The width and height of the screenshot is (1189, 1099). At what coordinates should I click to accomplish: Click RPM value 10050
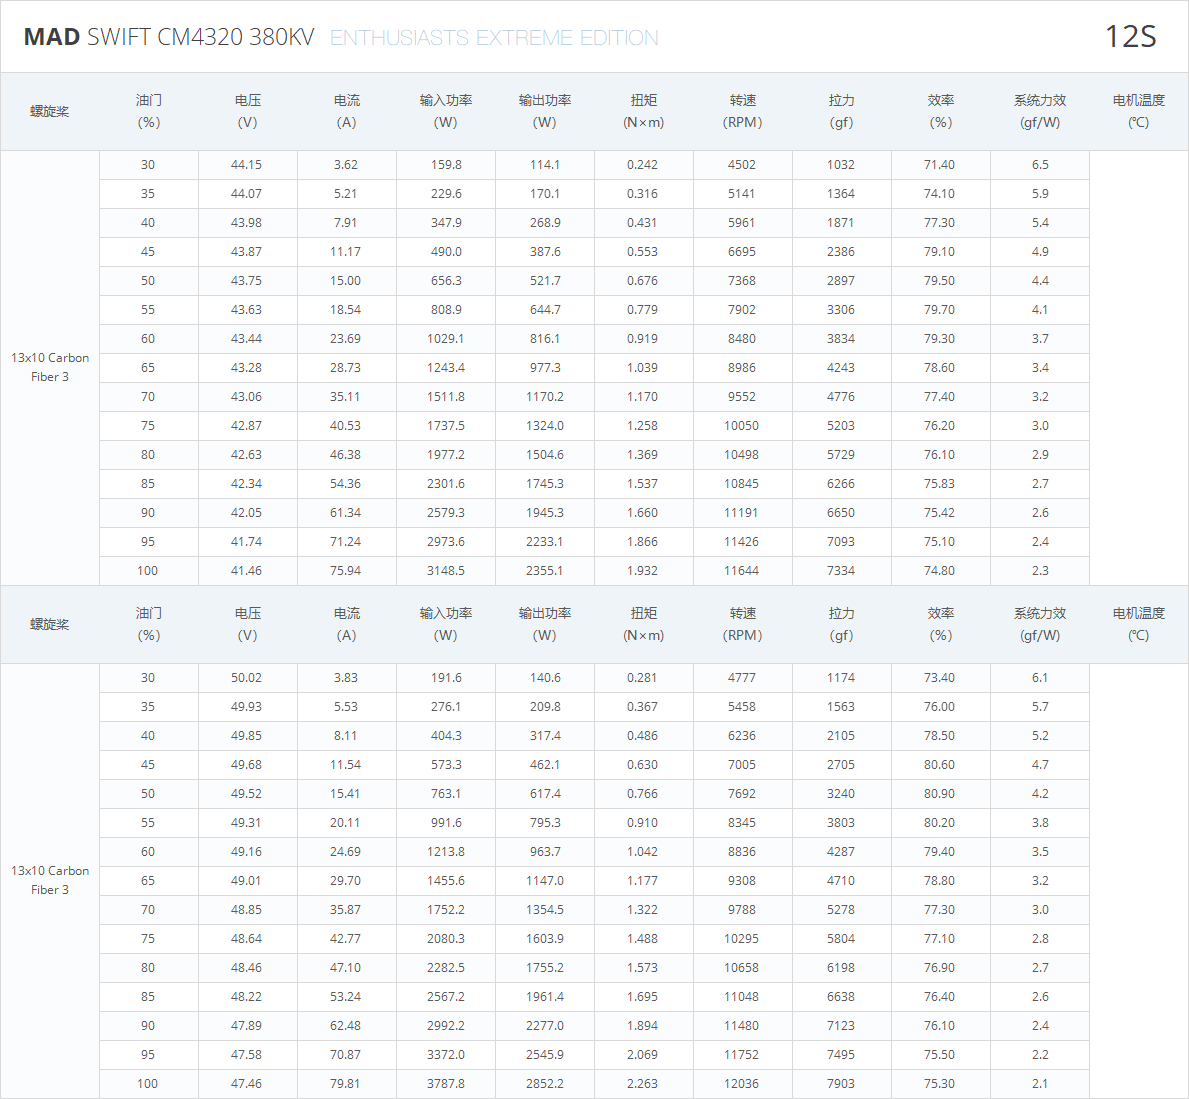click(x=742, y=425)
